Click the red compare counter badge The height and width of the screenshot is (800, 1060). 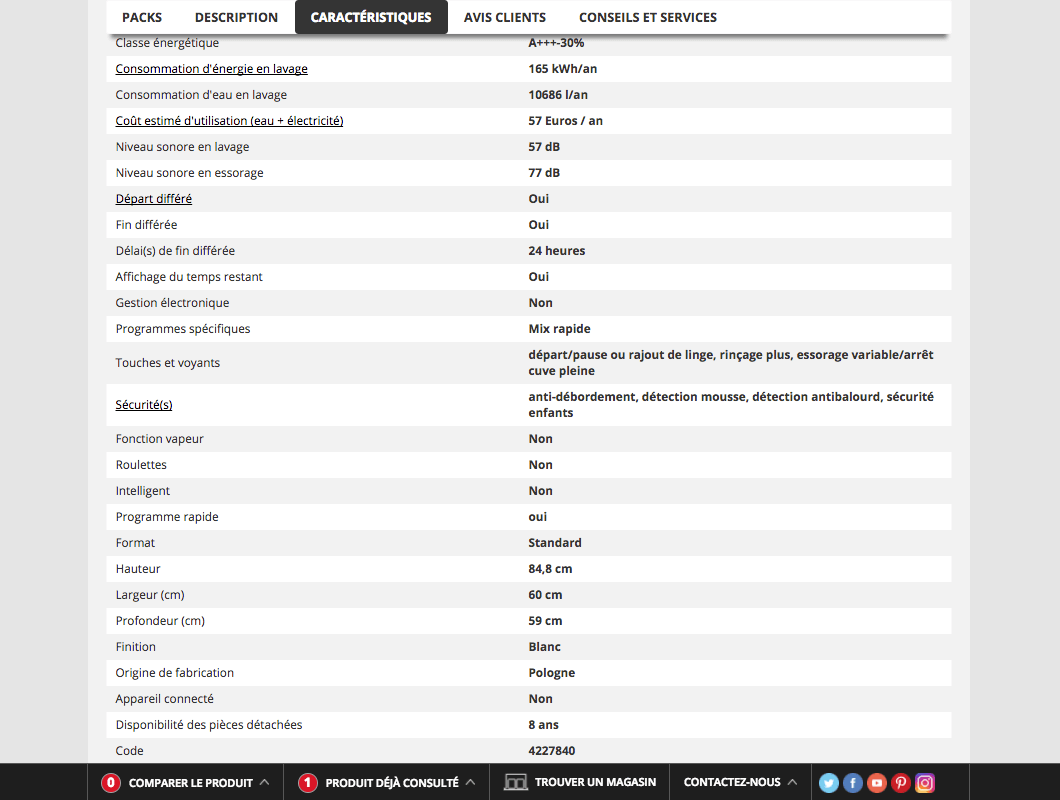(111, 783)
